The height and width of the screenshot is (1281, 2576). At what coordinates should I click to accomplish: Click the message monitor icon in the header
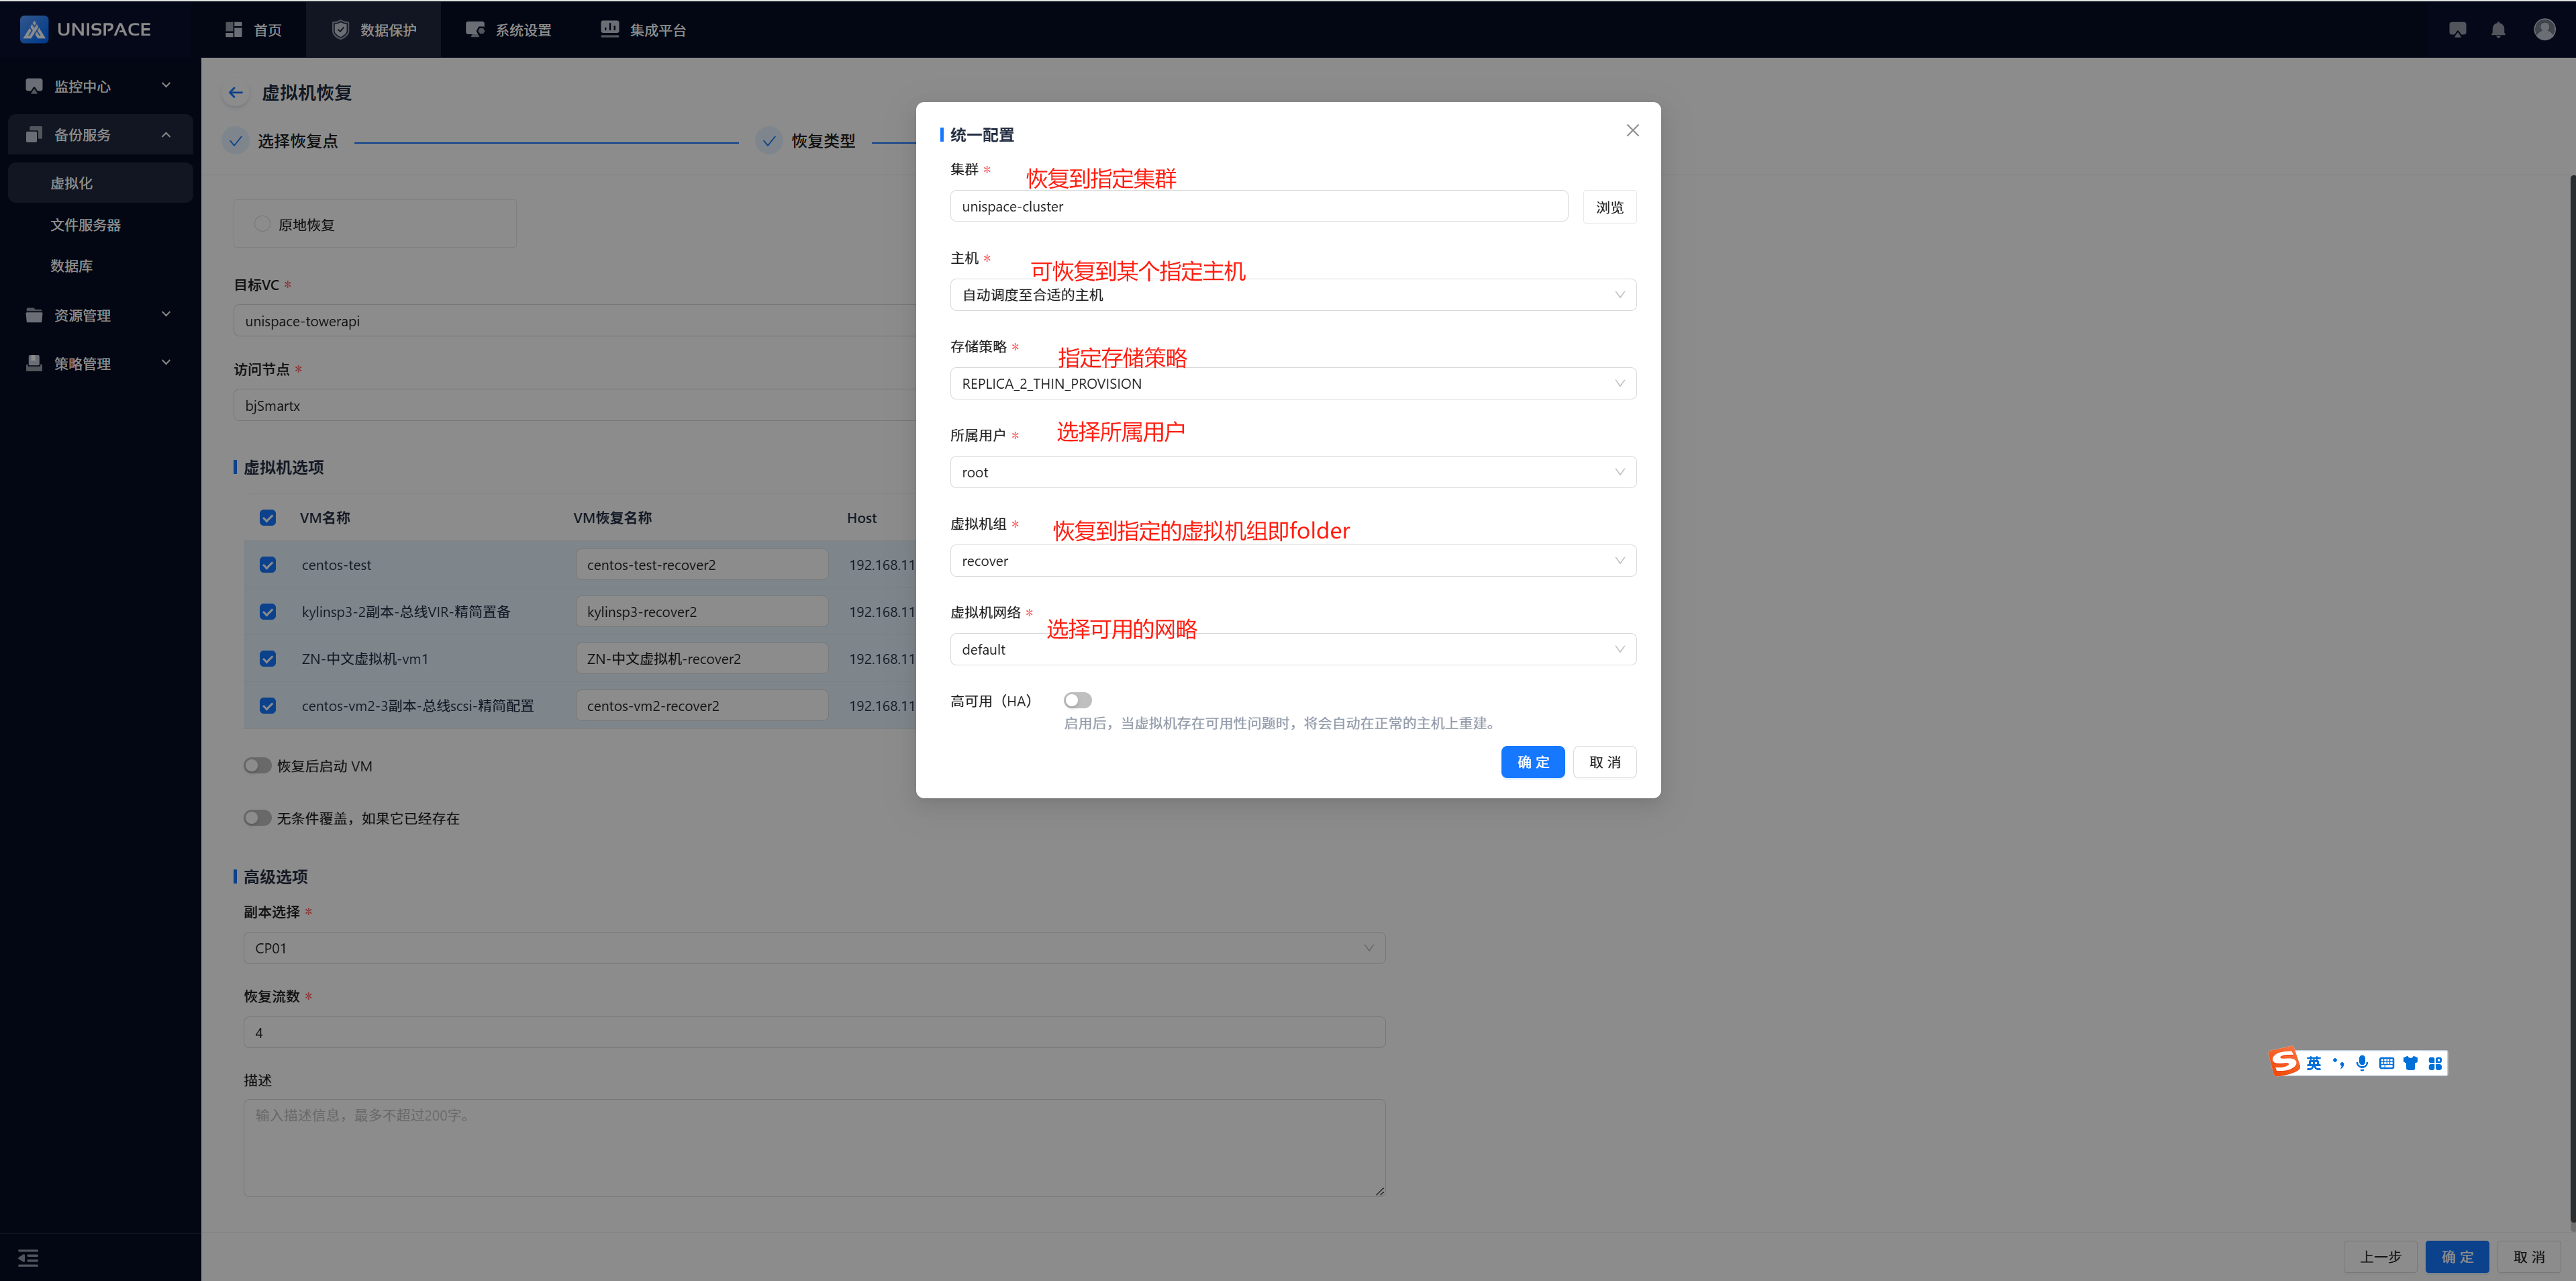coord(2457,30)
